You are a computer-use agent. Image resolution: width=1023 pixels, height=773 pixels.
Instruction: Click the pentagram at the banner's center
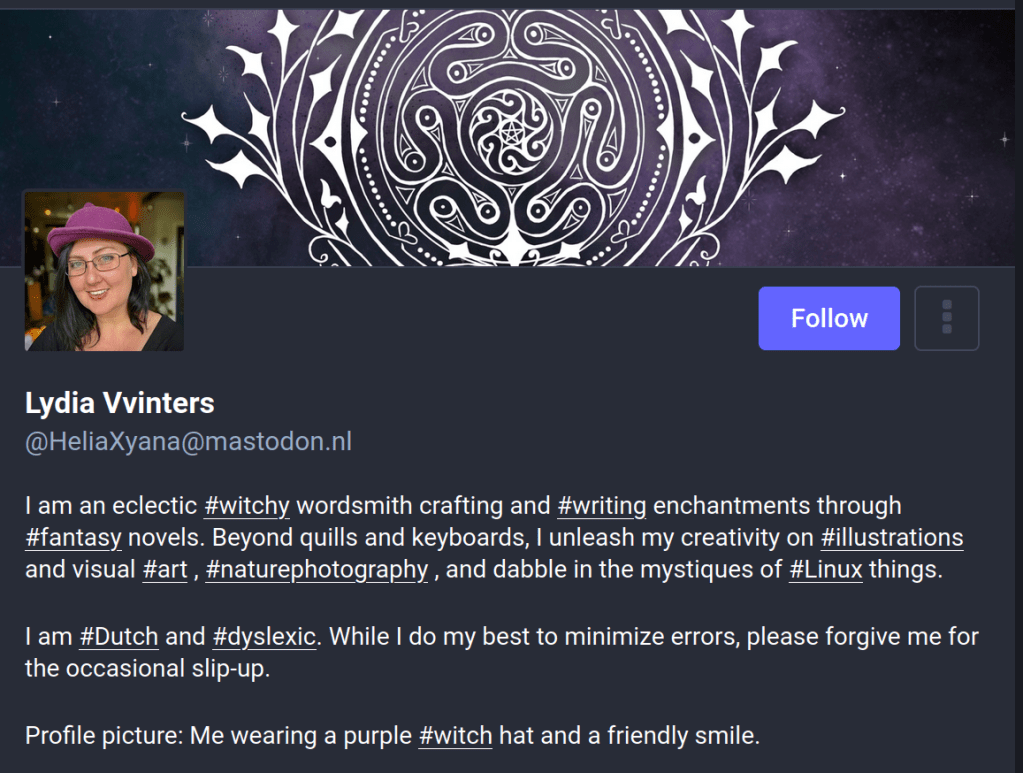point(511,130)
